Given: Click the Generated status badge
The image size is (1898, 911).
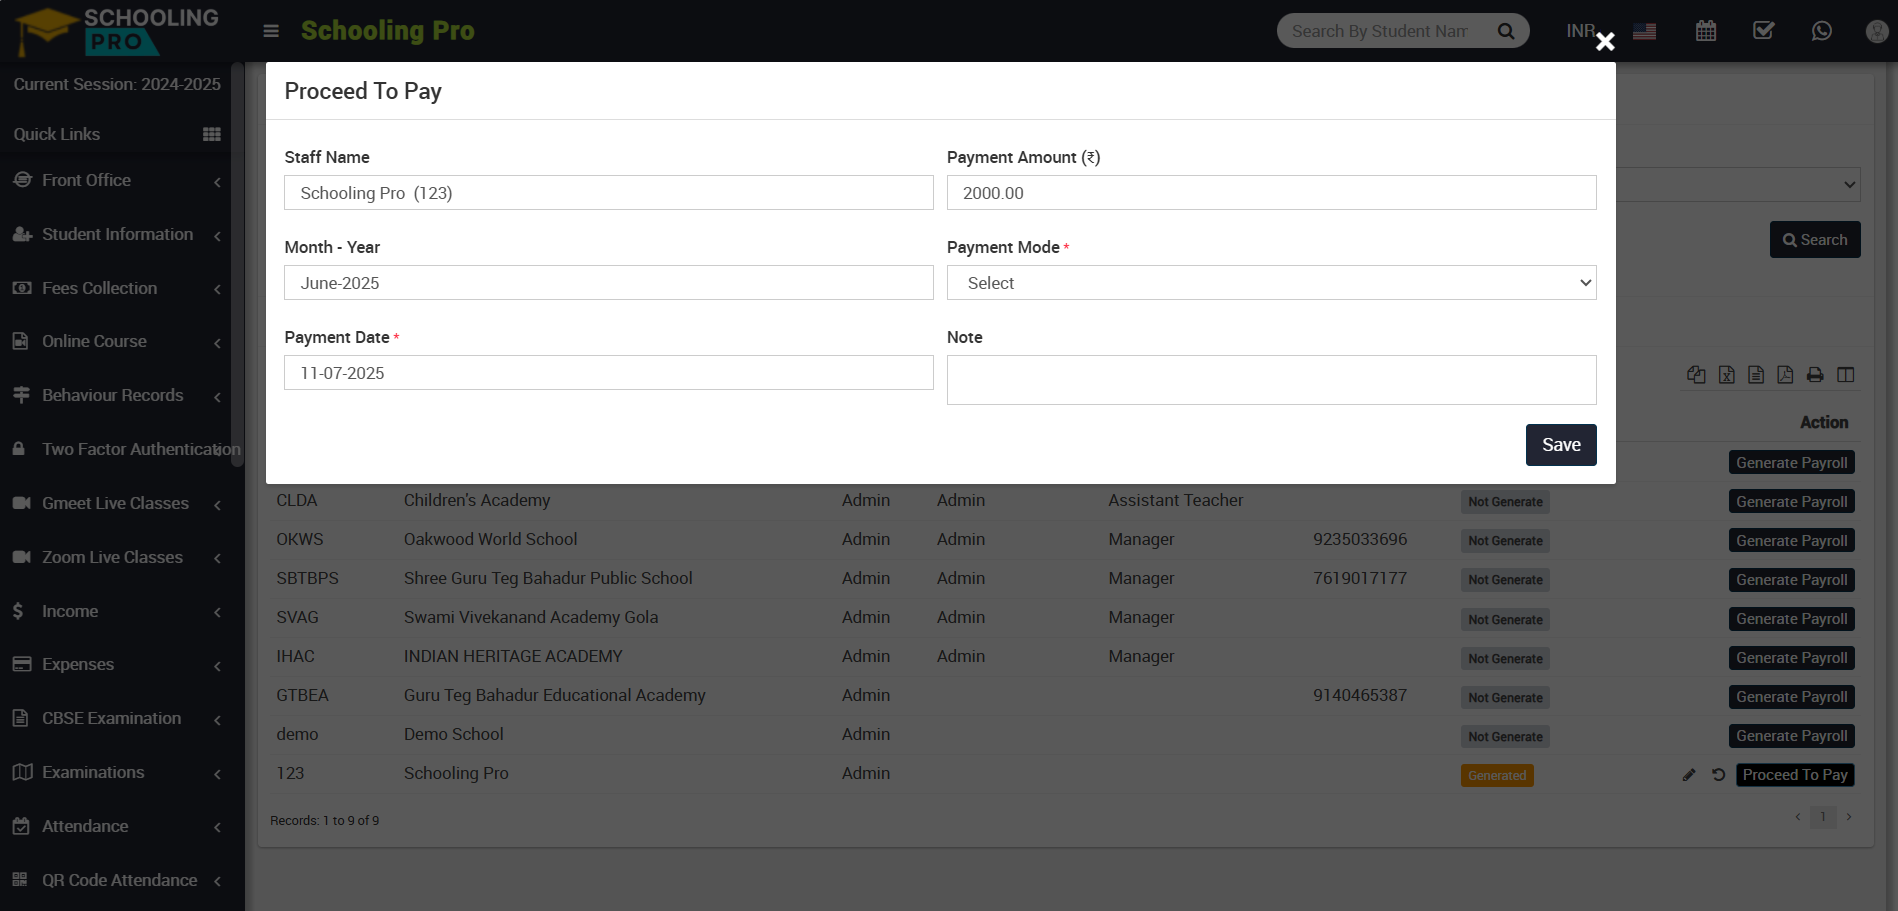Looking at the screenshot, I should [1497, 776].
